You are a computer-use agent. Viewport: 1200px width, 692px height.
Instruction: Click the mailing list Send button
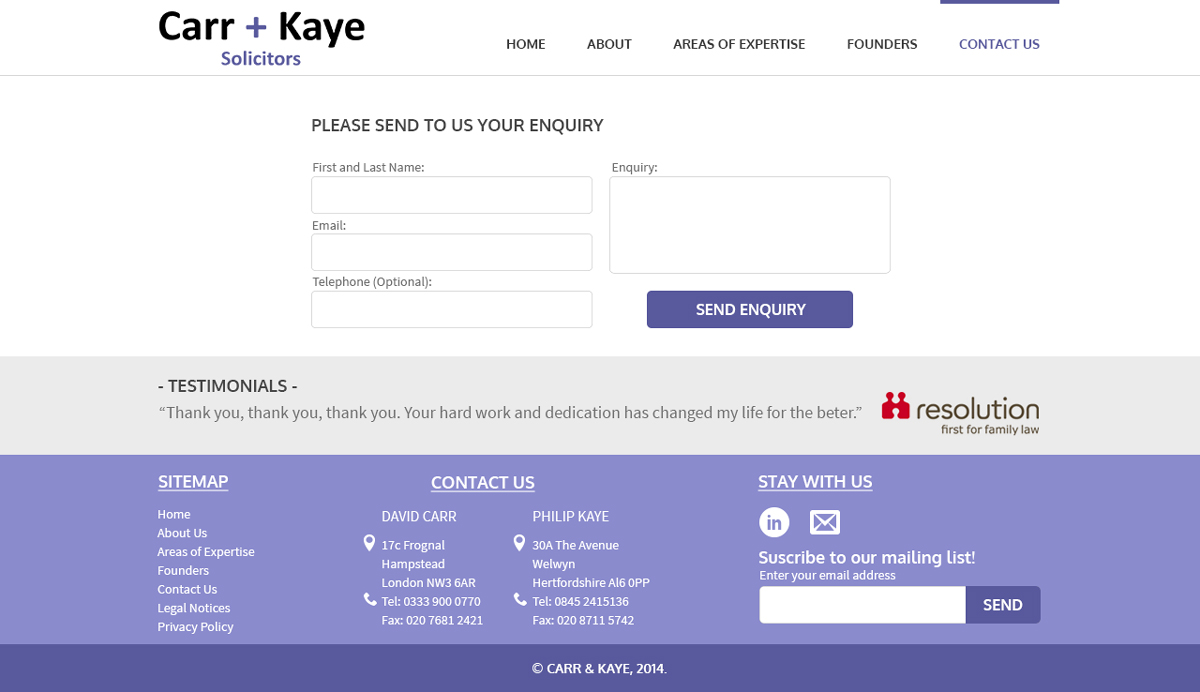1003,605
